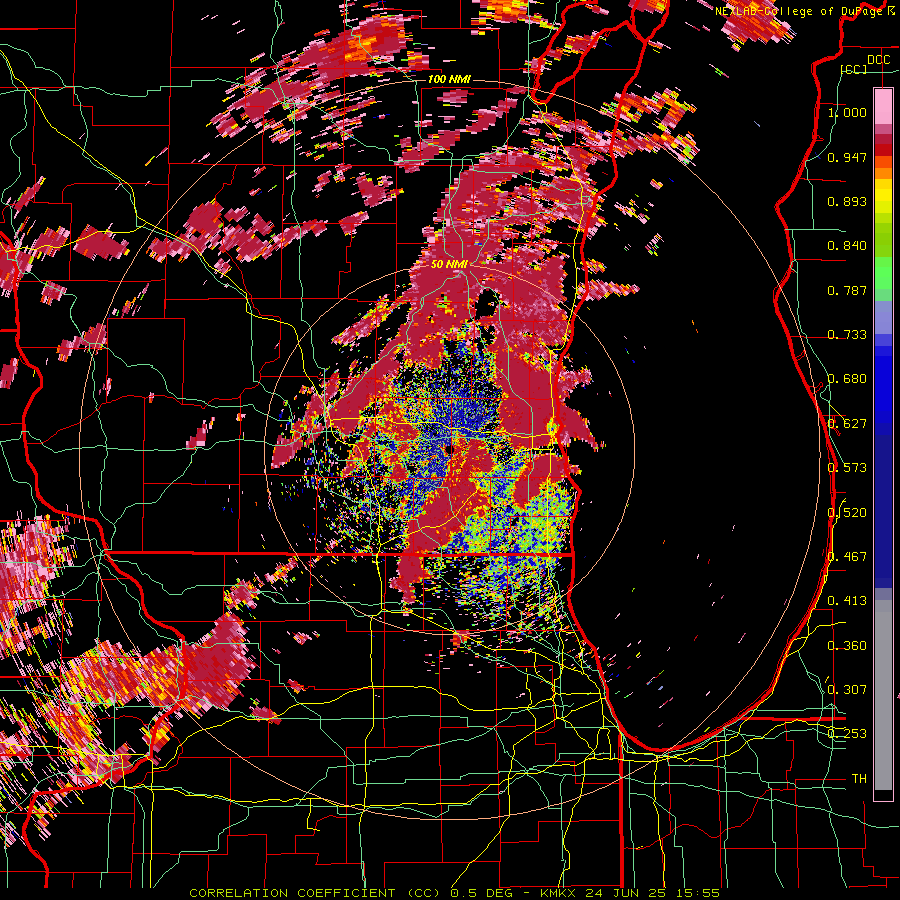Click the 0.893 scale value
The image size is (900, 900).
tap(847, 201)
